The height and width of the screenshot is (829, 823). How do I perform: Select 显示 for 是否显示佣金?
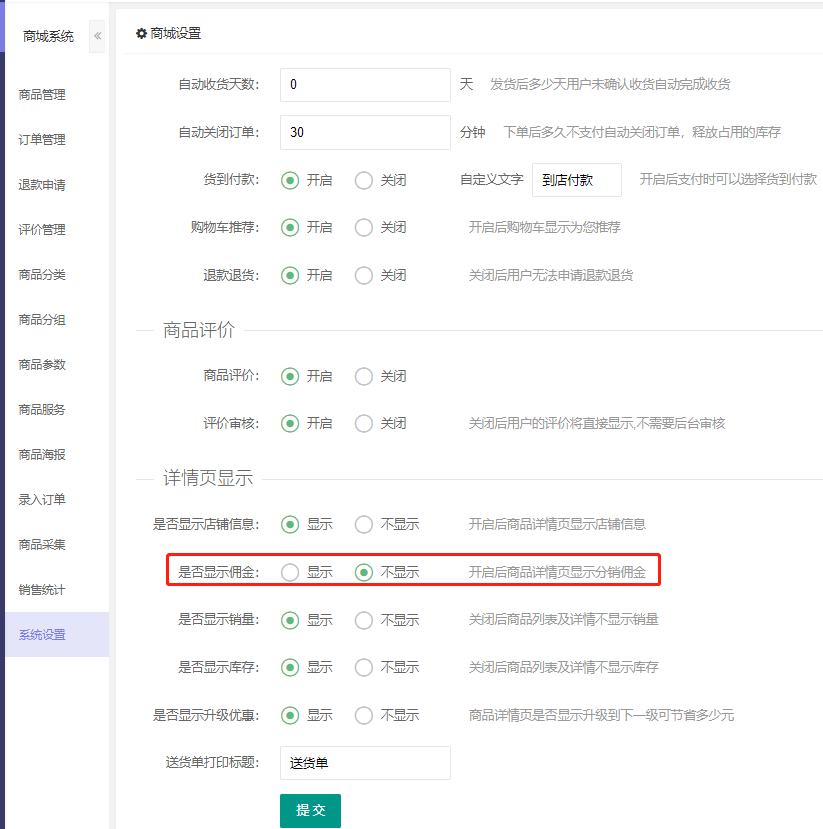point(290,573)
